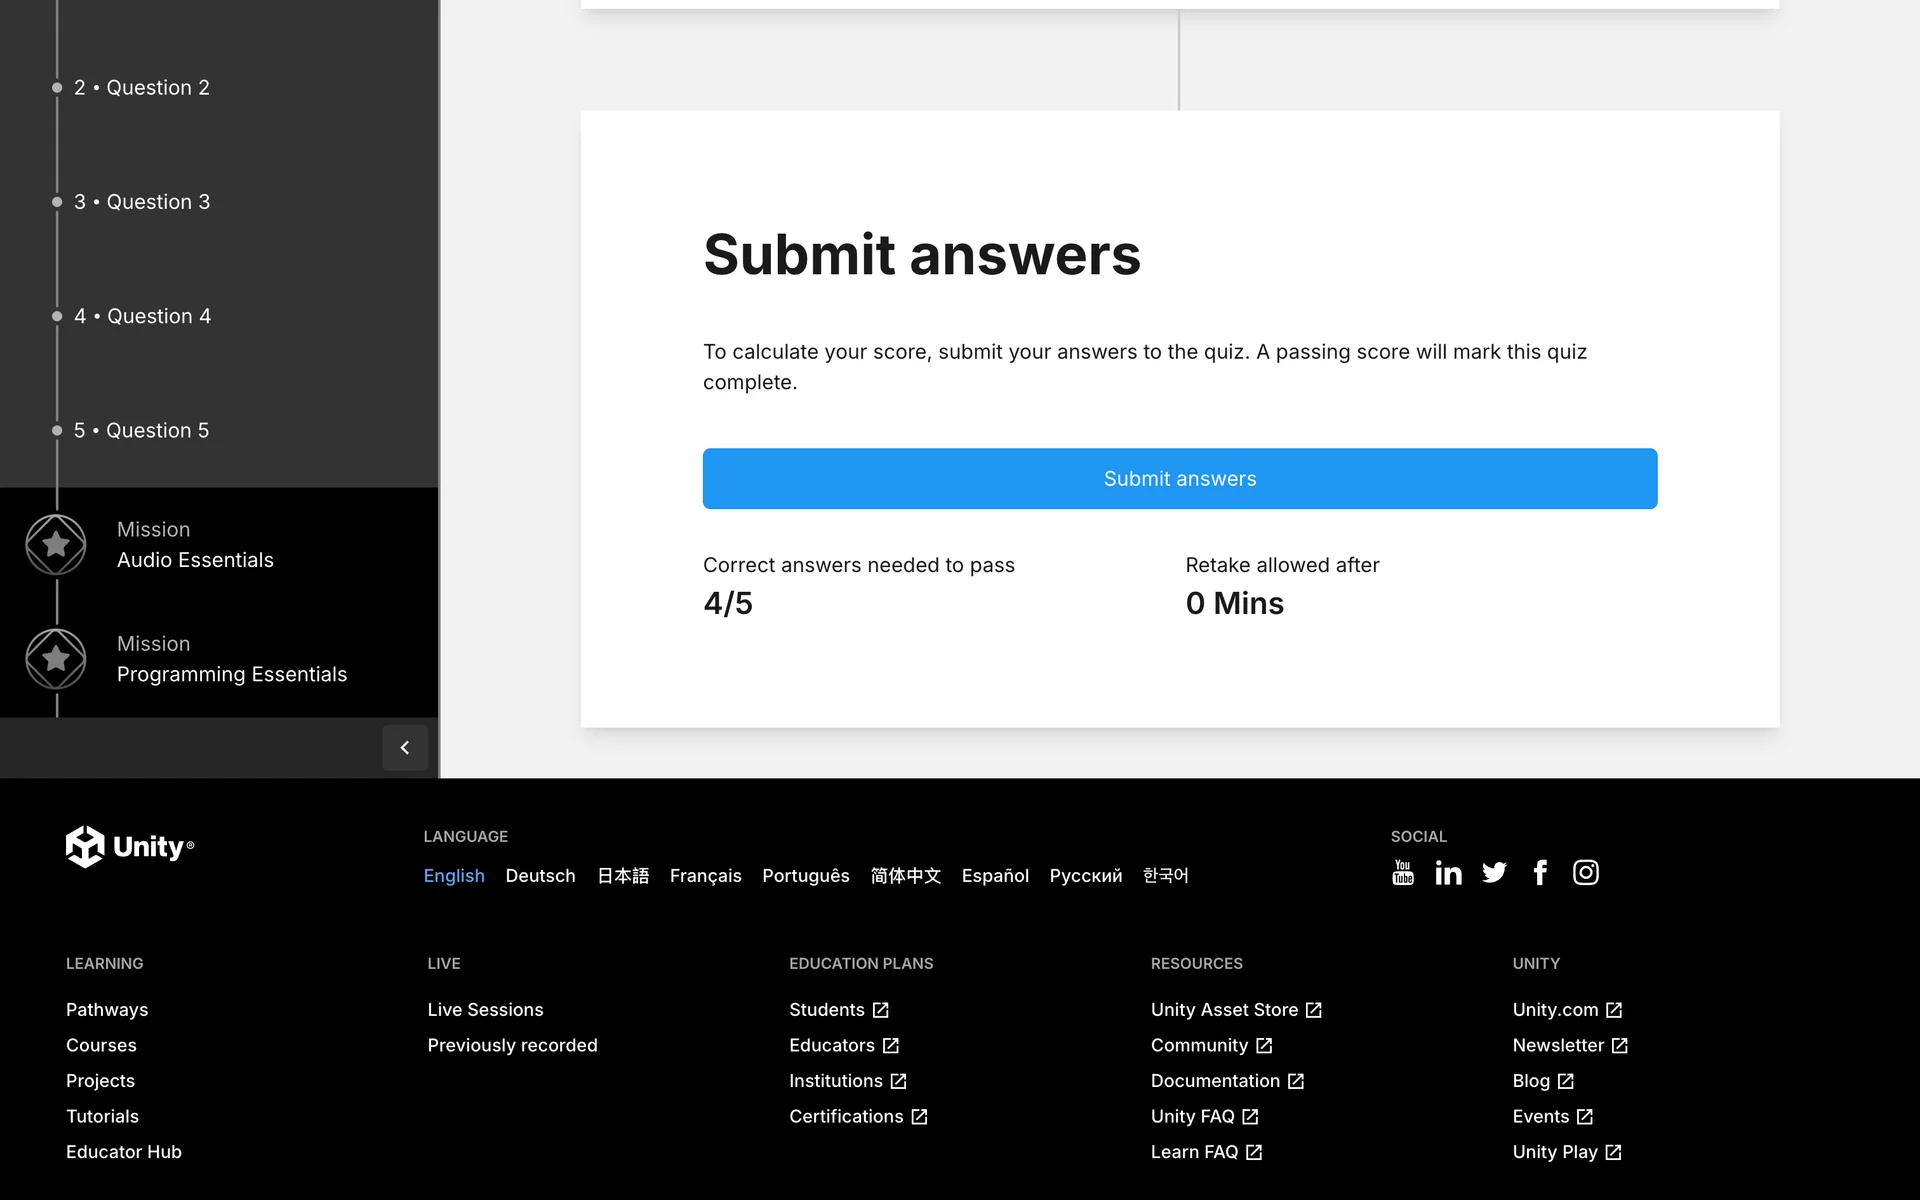Click the Twitter bird icon

tap(1494, 873)
